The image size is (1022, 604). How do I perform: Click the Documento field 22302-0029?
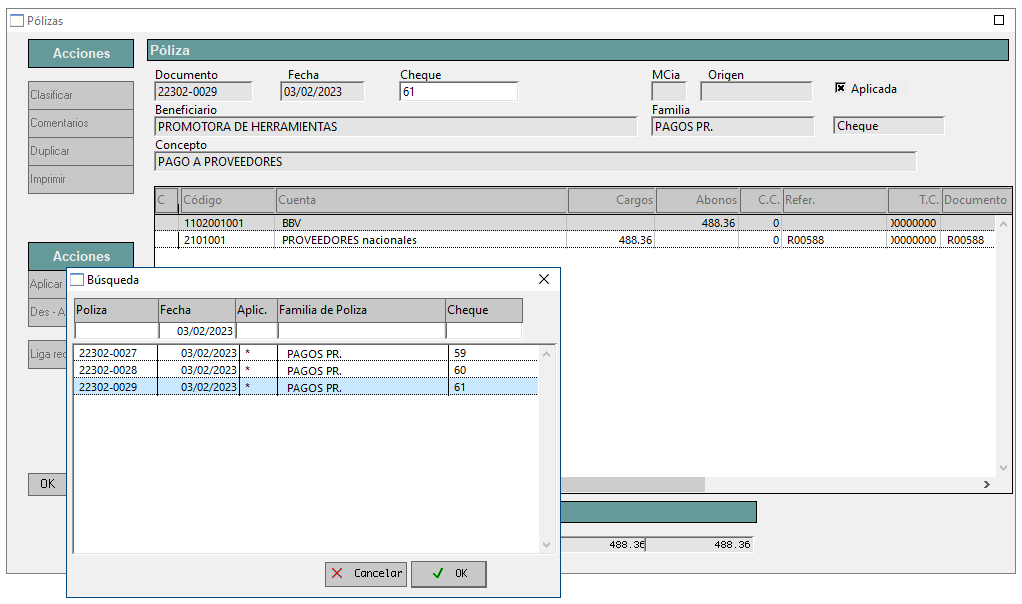point(203,92)
